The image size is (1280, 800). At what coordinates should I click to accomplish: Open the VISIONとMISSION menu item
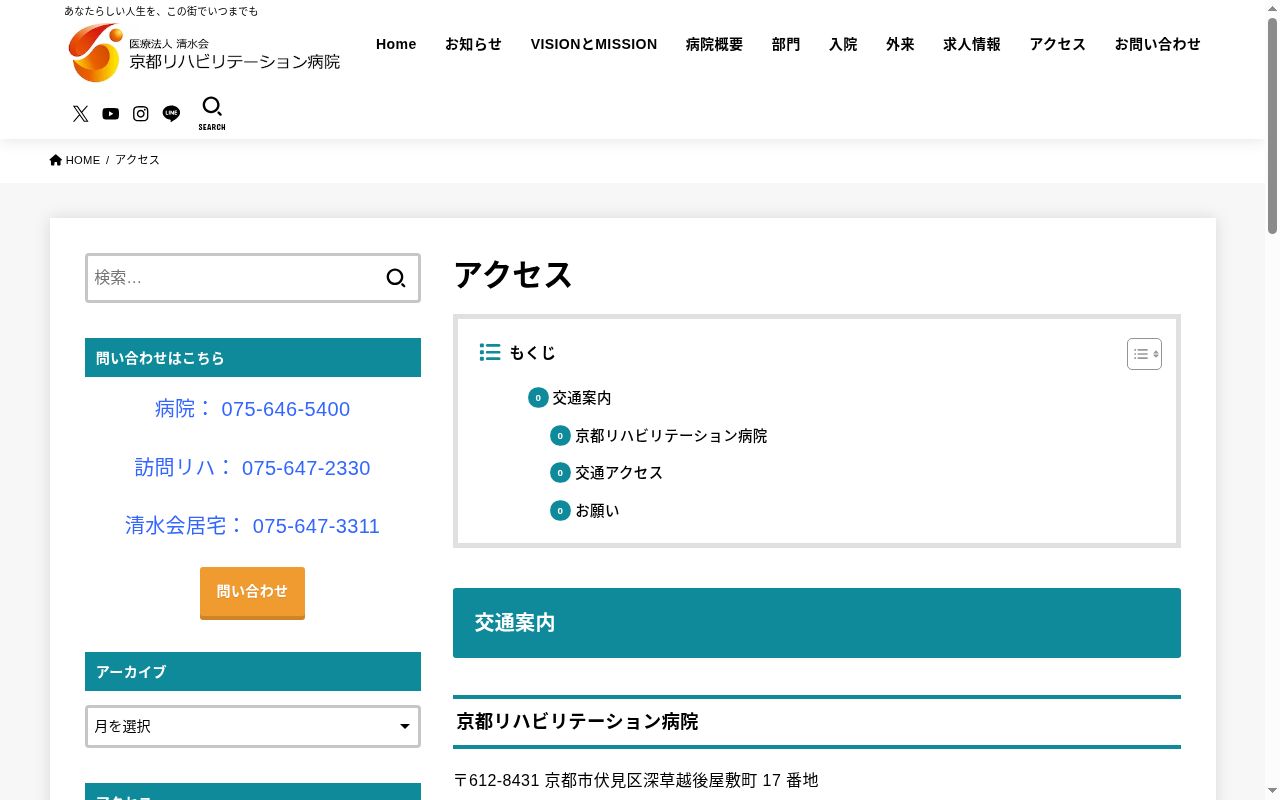click(x=594, y=44)
